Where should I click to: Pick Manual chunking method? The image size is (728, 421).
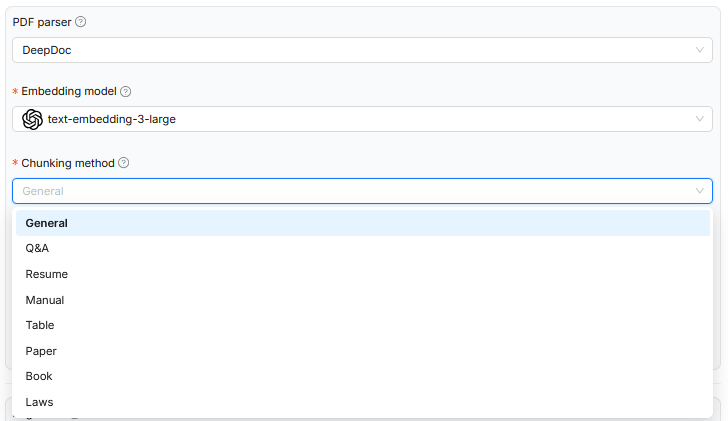pyautogui.click(x=363, y=300)
